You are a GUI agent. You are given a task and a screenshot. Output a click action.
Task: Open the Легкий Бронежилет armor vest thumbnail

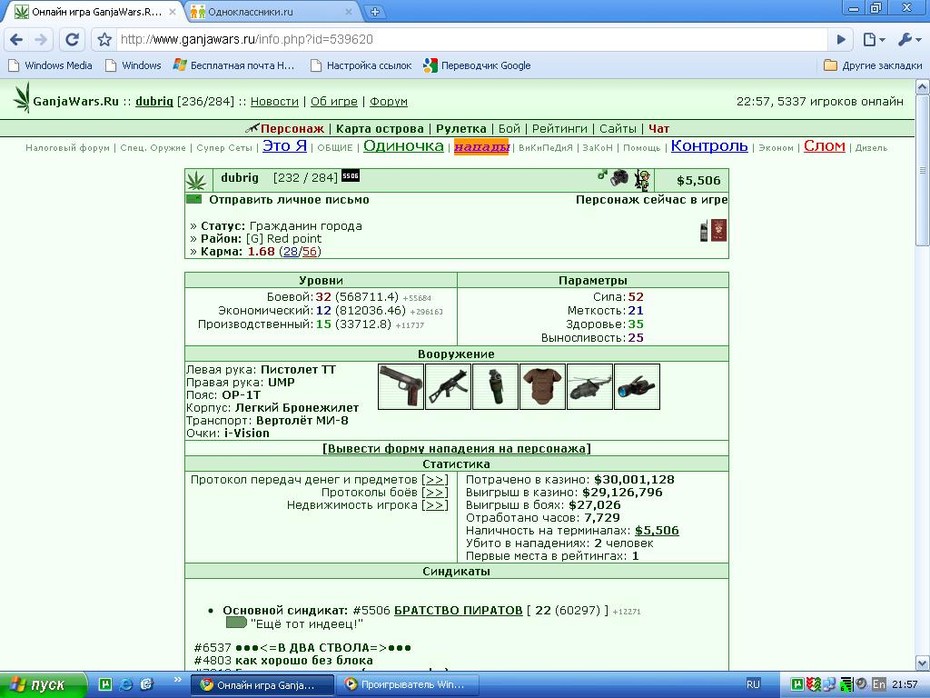tap(543, 387)
